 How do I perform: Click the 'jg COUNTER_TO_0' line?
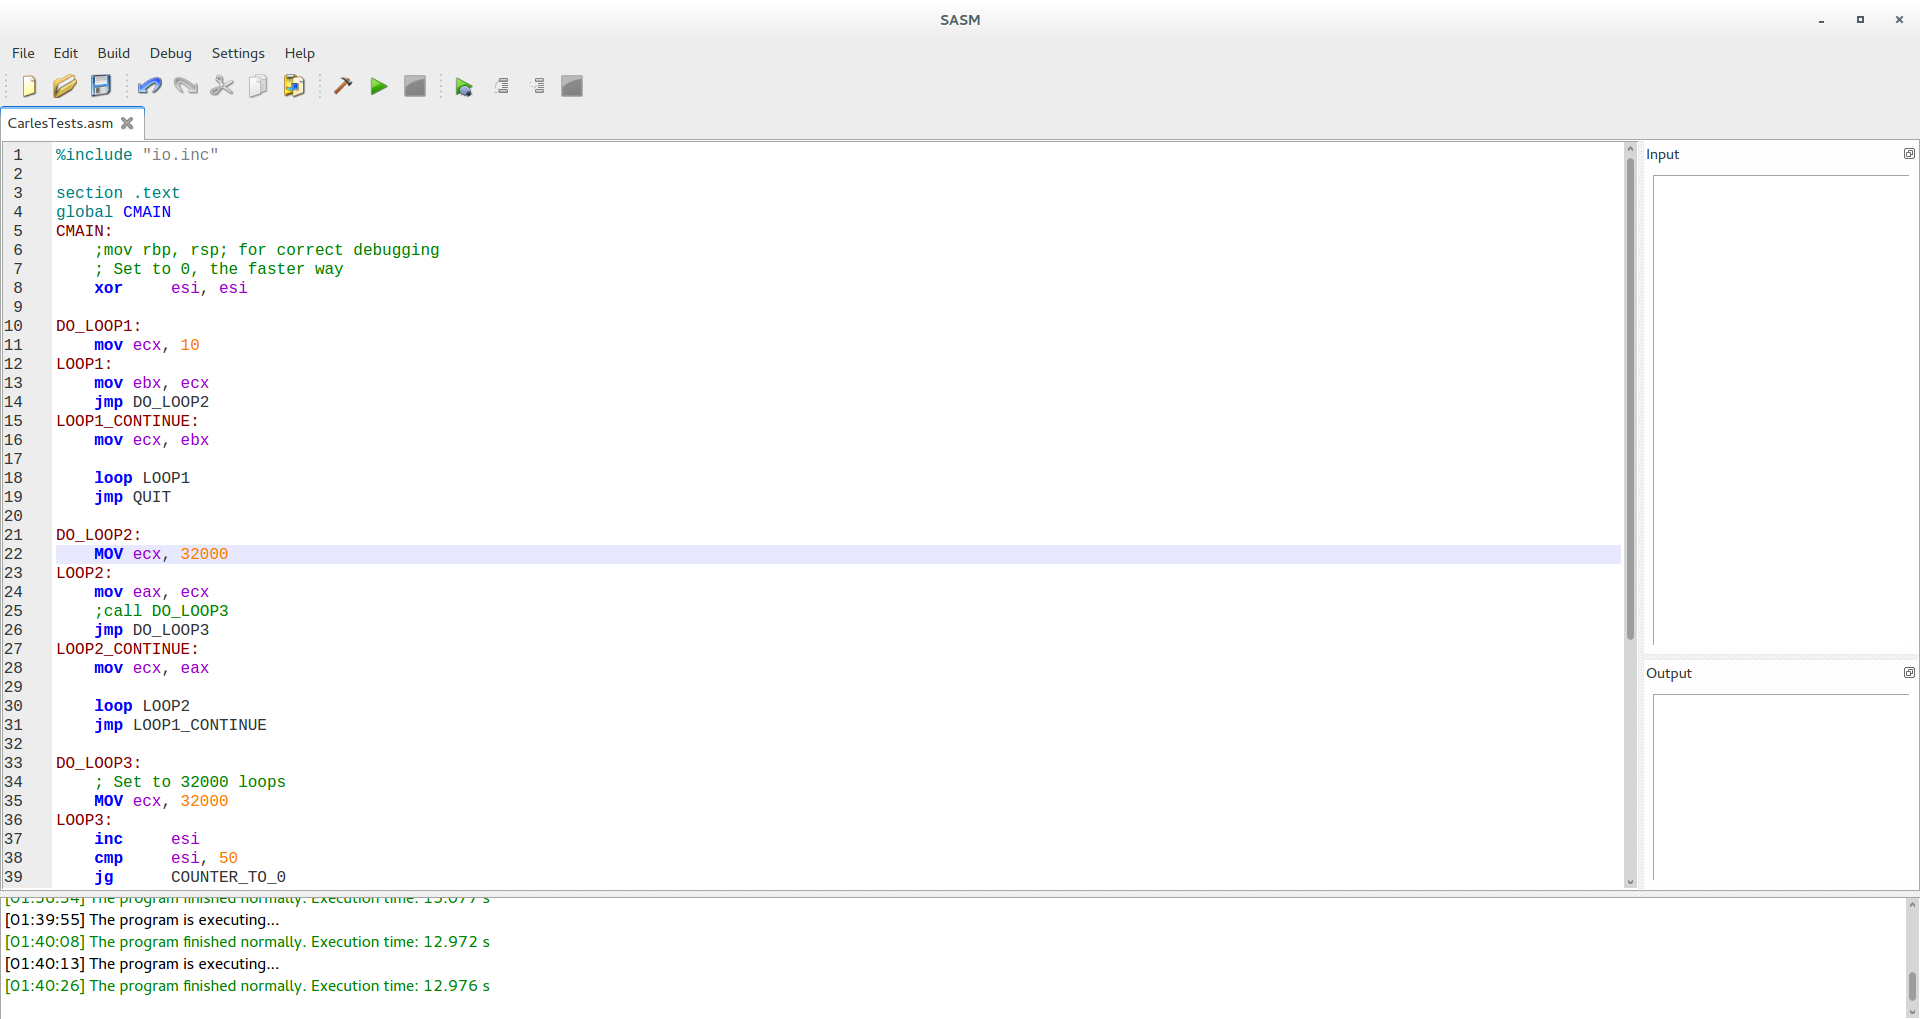190,877
